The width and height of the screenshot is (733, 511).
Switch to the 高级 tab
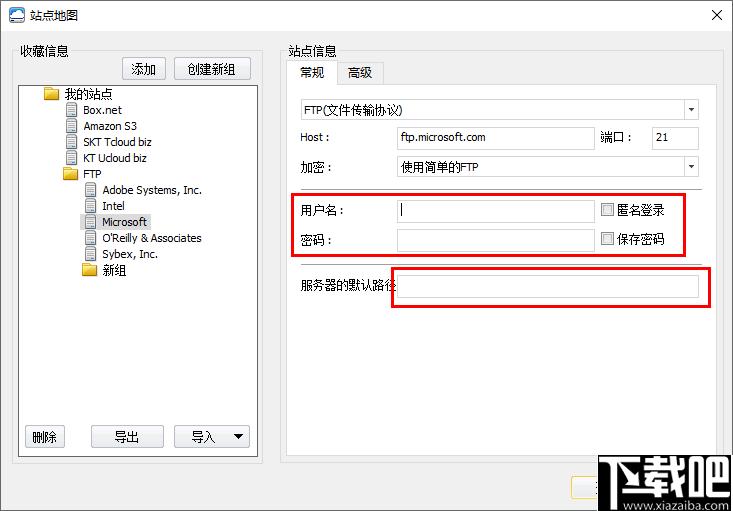[x=360, y=72]
